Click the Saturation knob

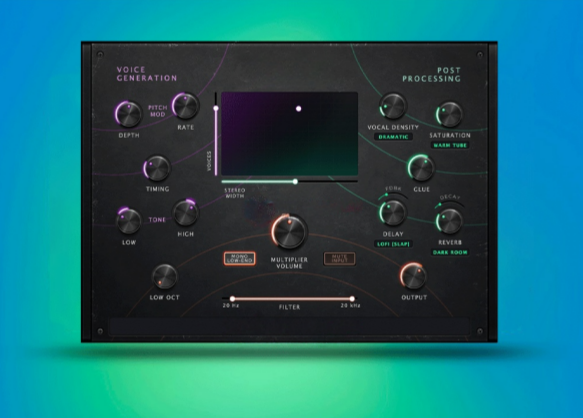[450, 115]
